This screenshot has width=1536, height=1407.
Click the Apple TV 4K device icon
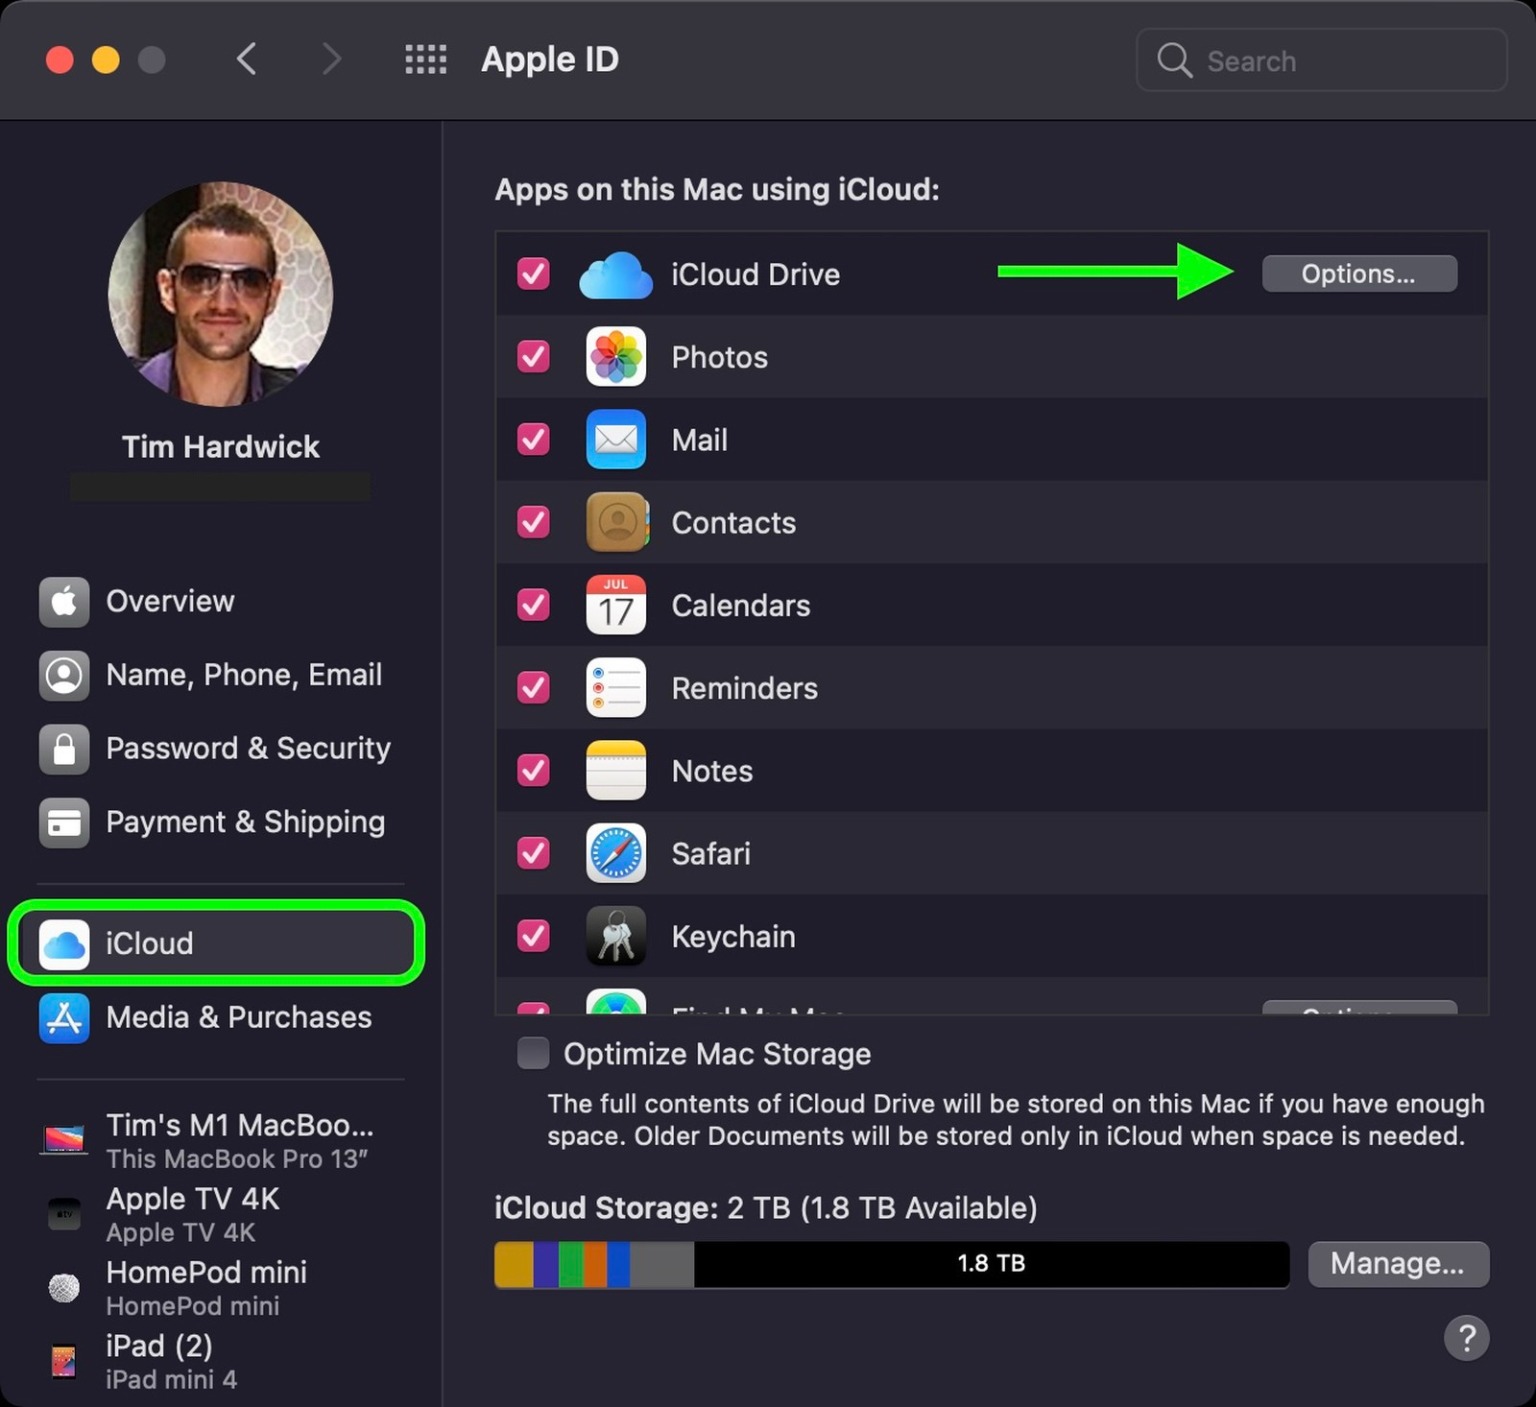pyautogui.click(x=64, y=1213)
